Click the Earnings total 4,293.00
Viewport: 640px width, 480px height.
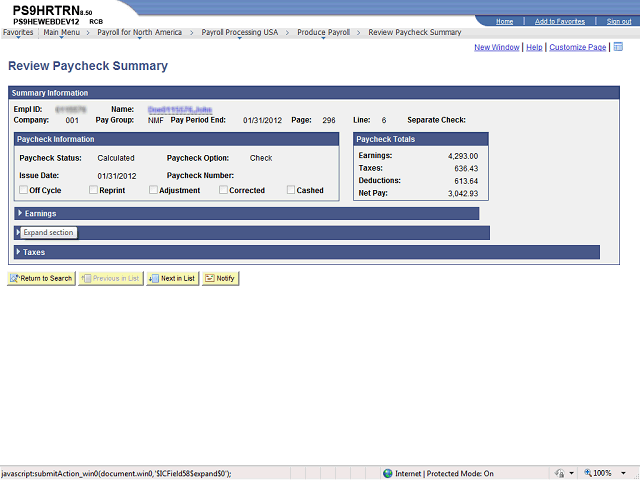(463, 156)
